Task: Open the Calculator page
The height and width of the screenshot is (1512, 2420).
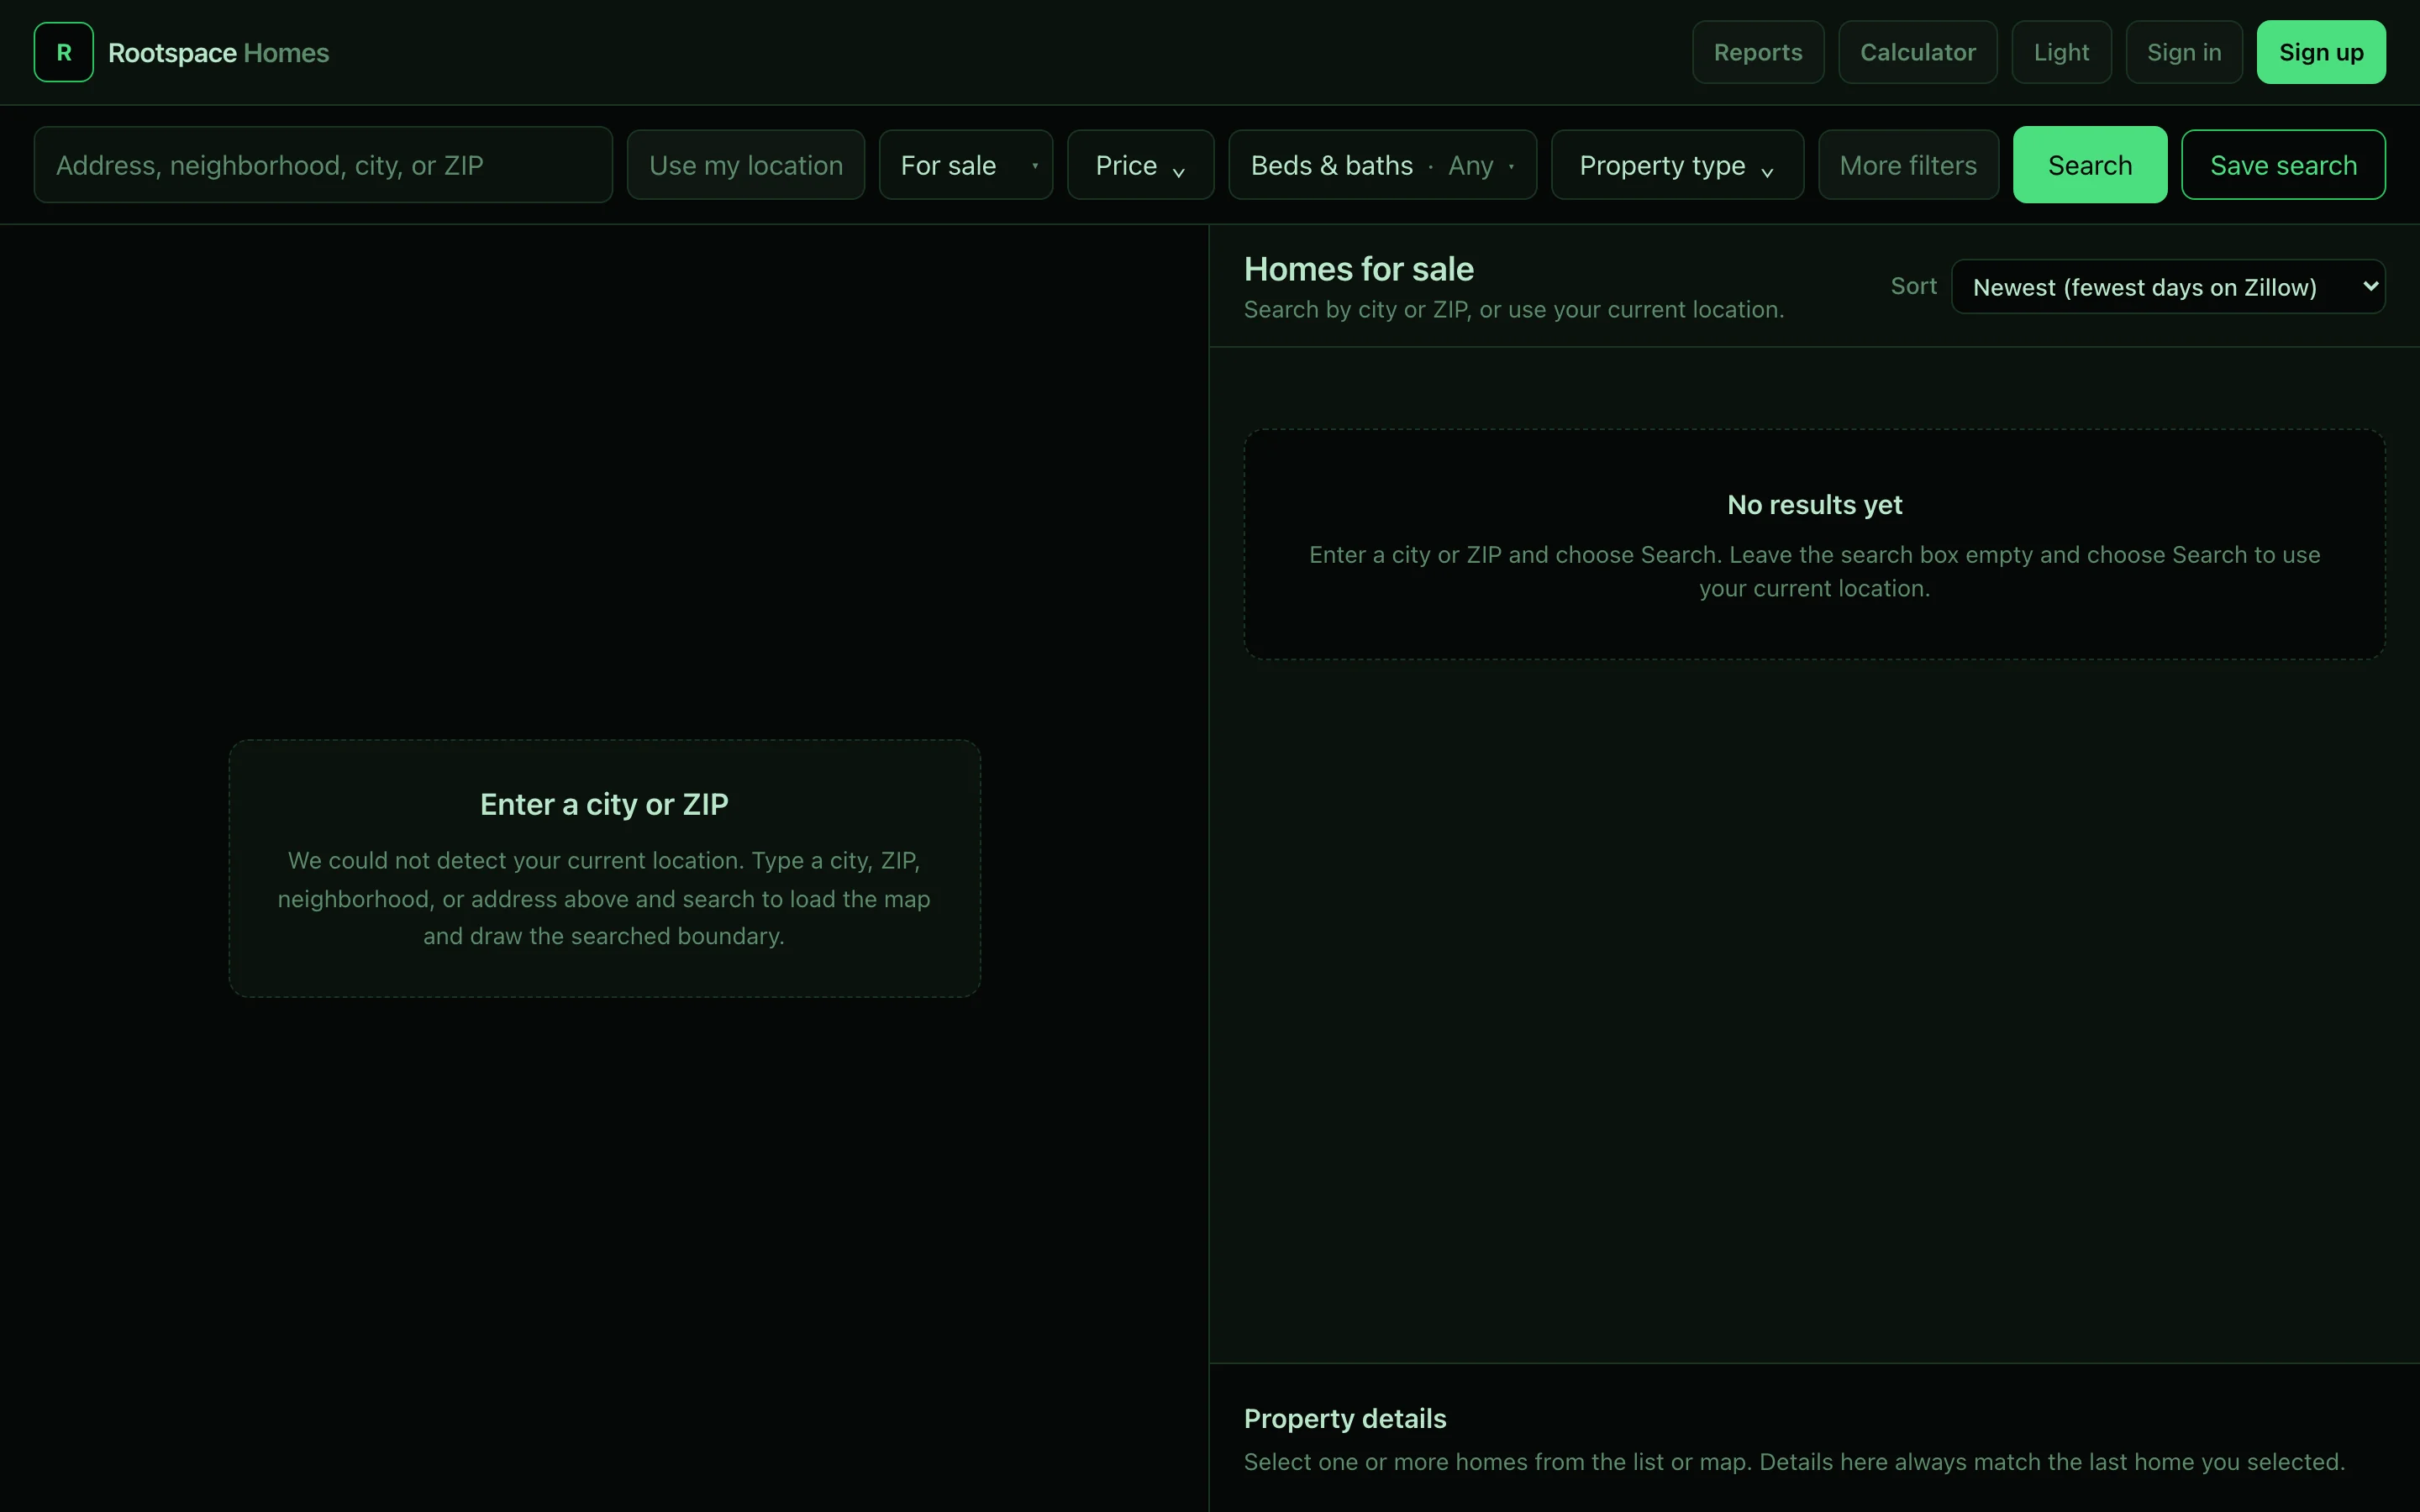Action: (1917, 52)
